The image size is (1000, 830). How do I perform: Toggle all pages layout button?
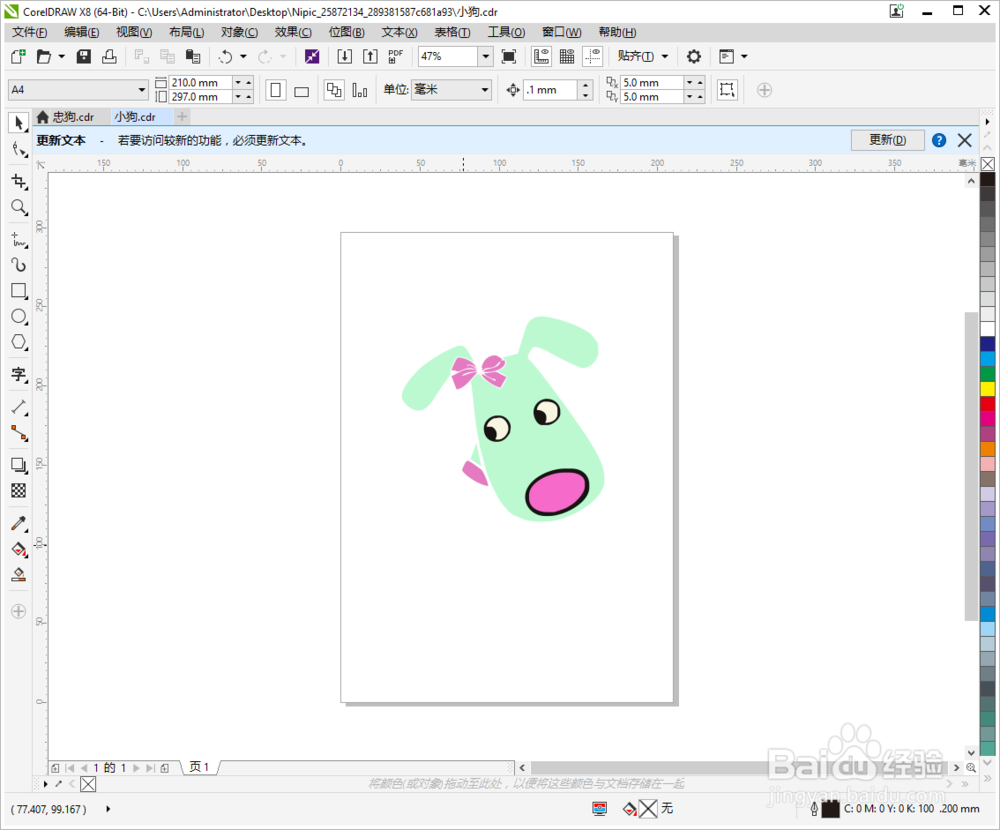pos(334,90)
